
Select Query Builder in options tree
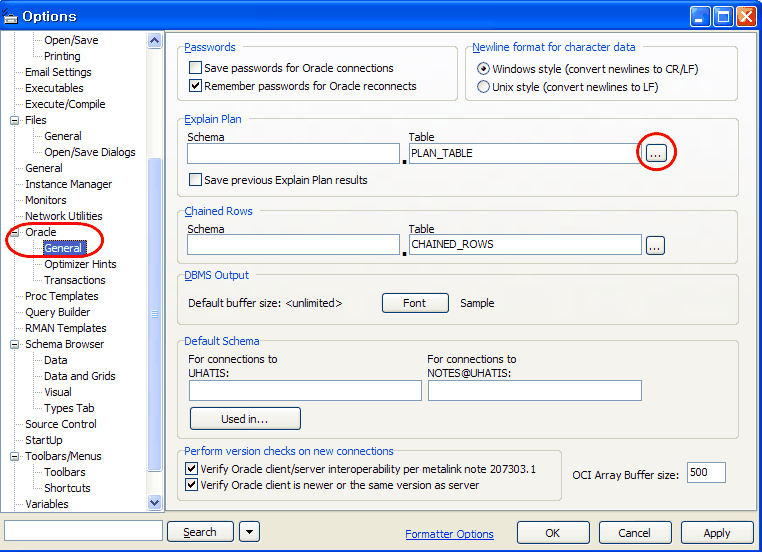57,312
